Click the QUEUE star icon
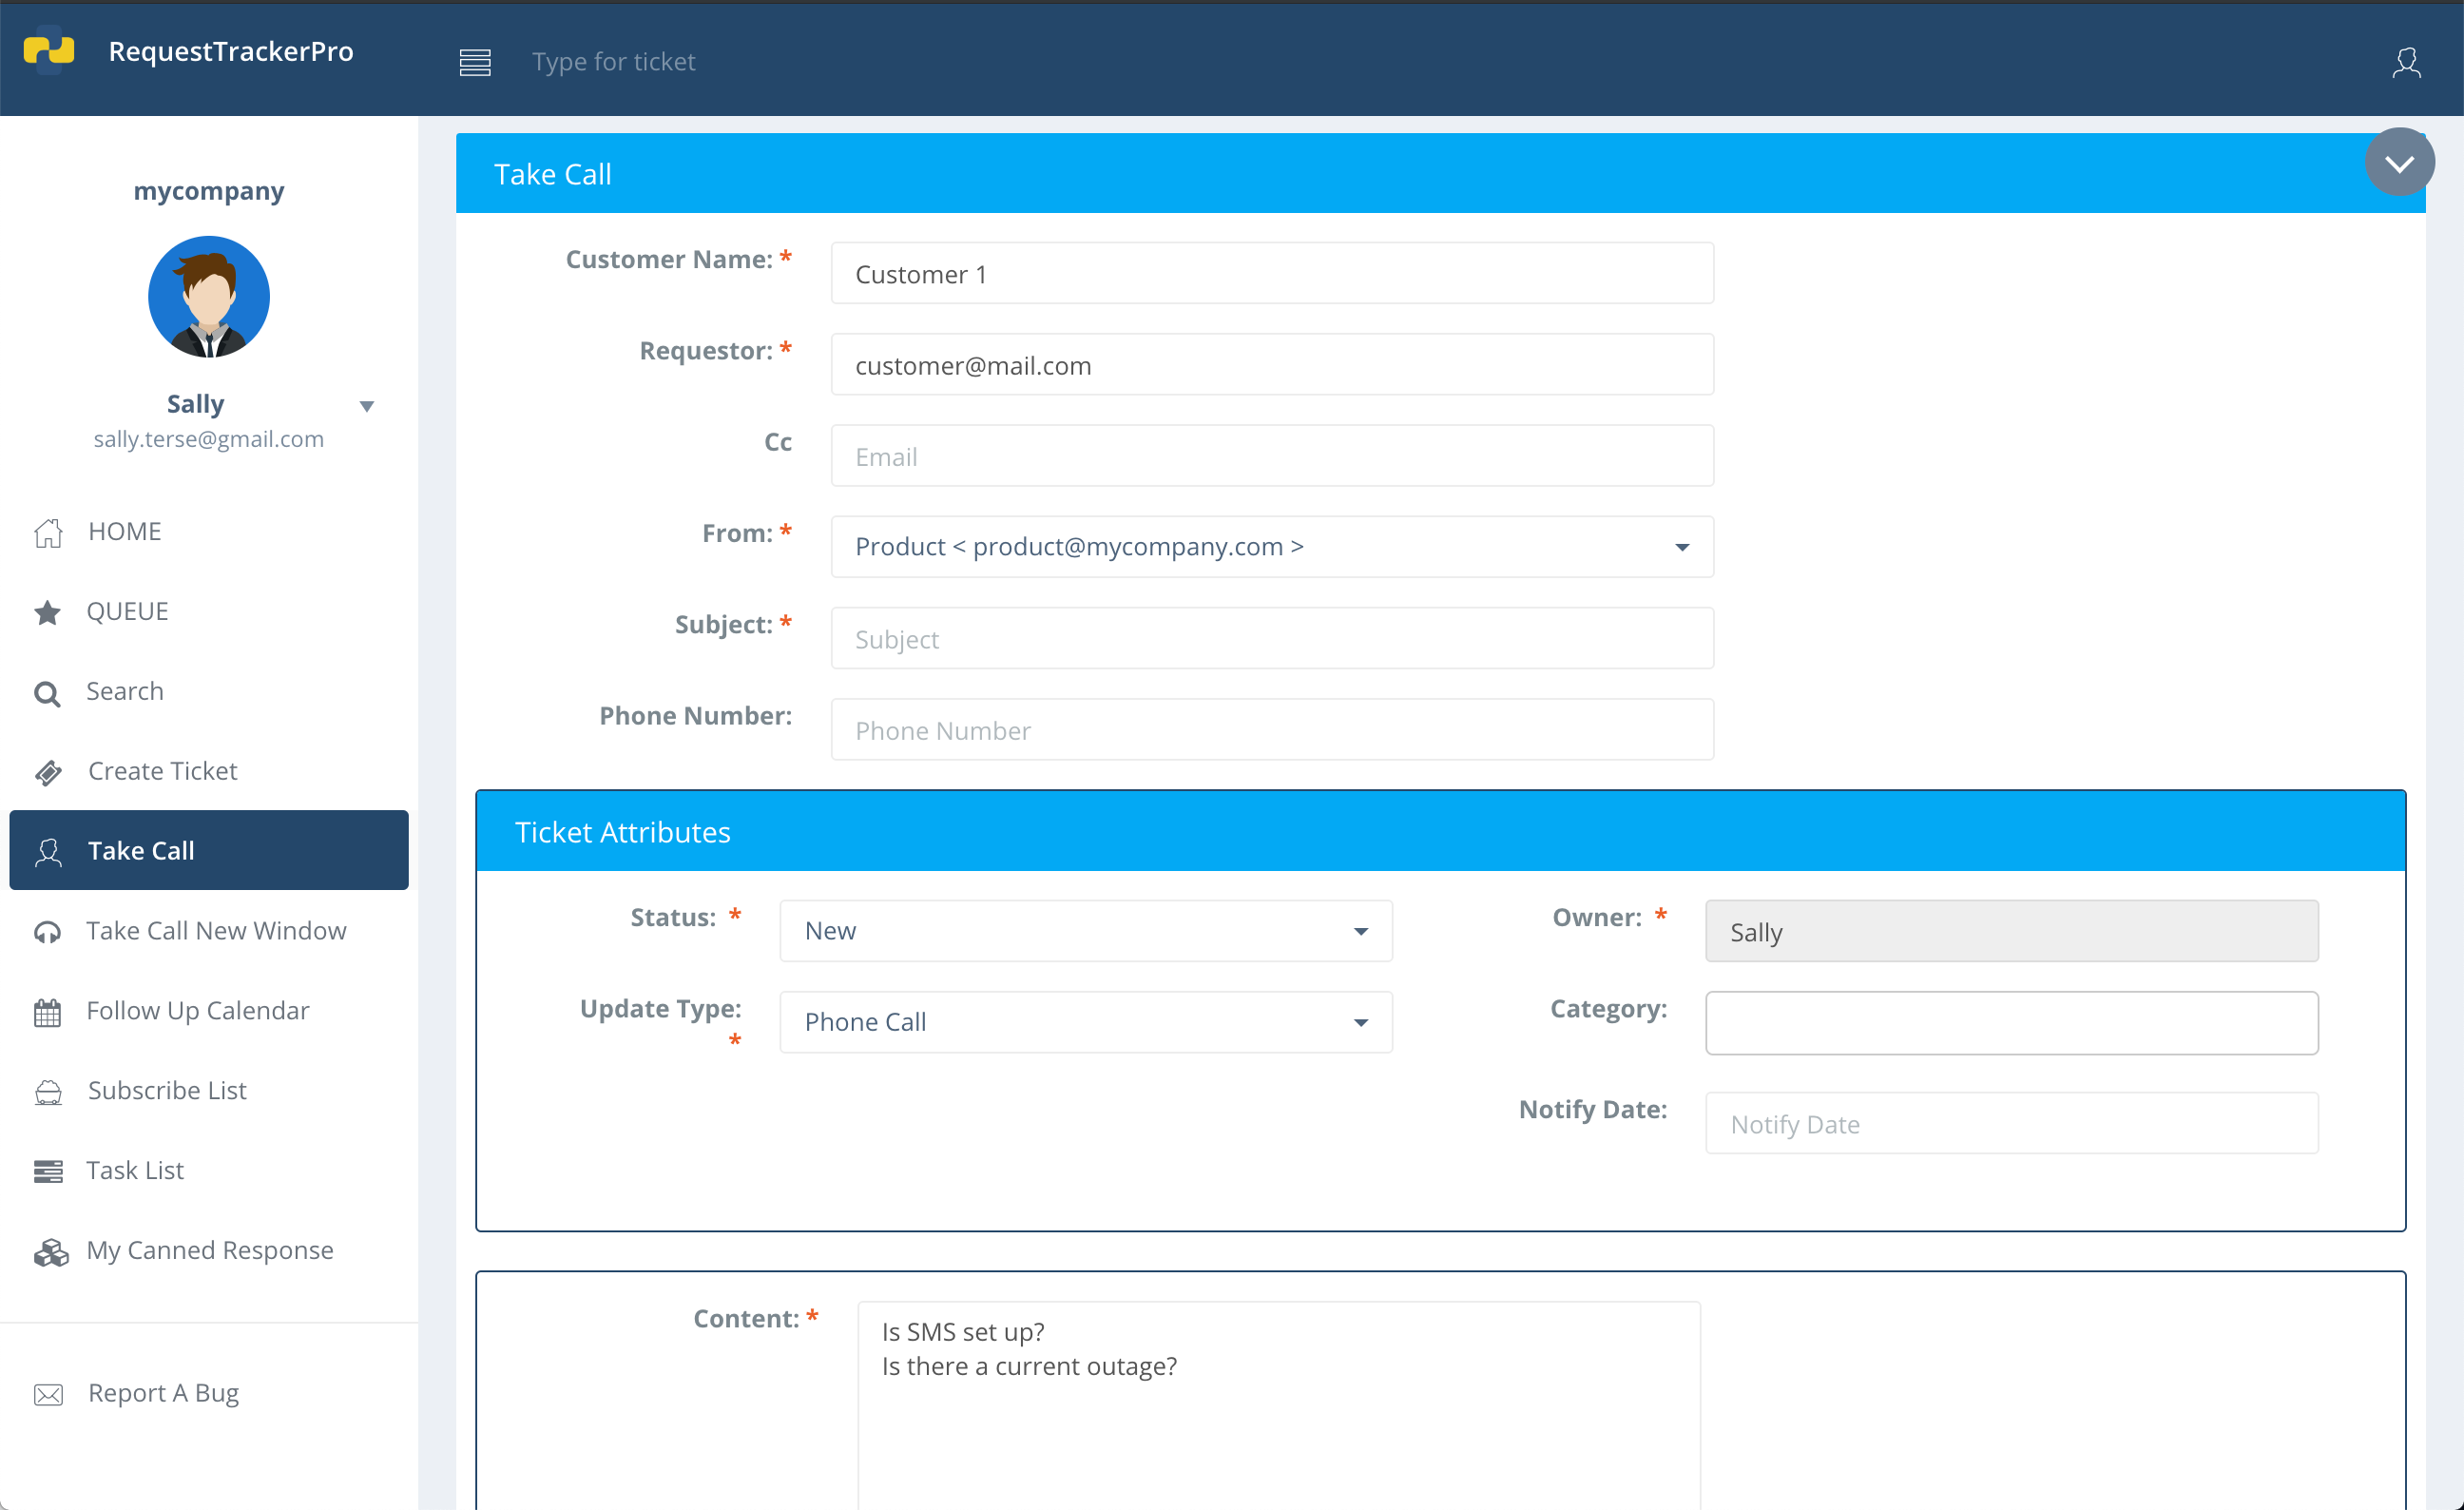This screenshot has width=2464, height=1510. pyautogui.click(x=47, y=612)
